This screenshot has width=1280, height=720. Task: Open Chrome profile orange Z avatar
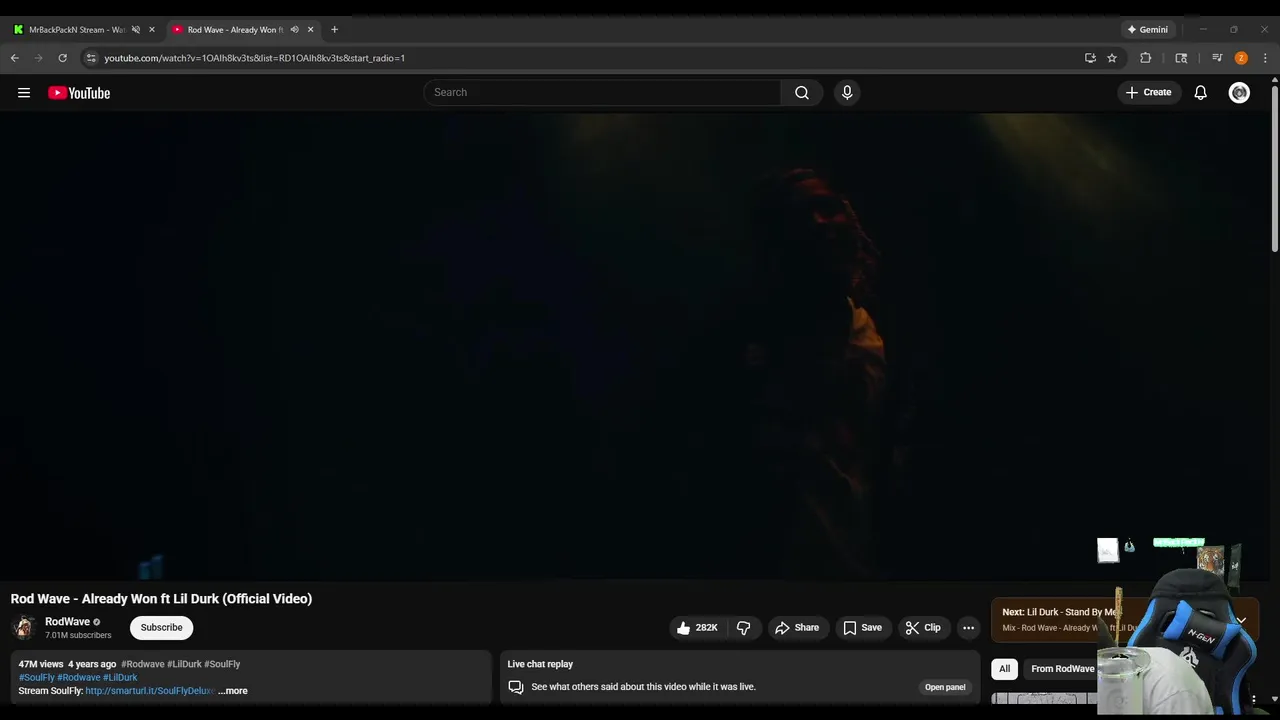1241,58
